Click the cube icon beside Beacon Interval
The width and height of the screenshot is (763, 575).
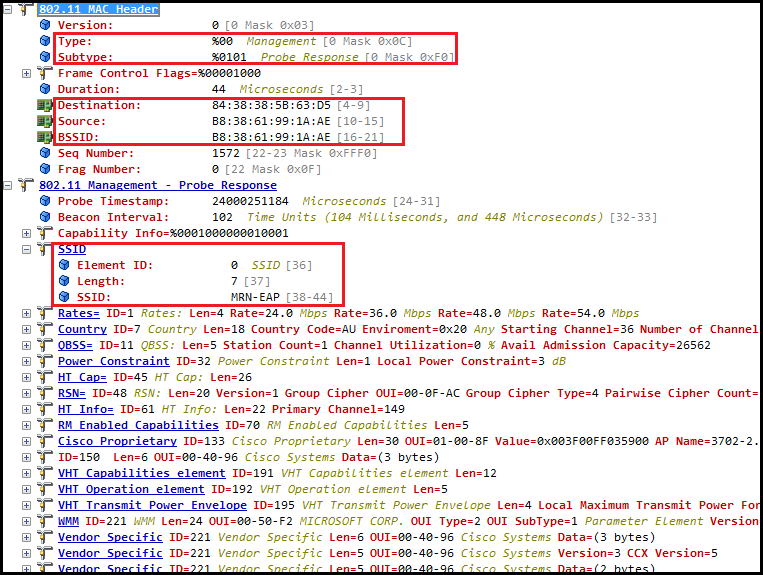coord(45,217)
